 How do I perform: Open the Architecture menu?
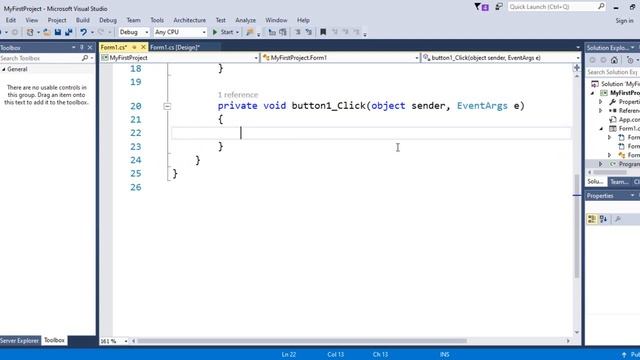[189, 20]
